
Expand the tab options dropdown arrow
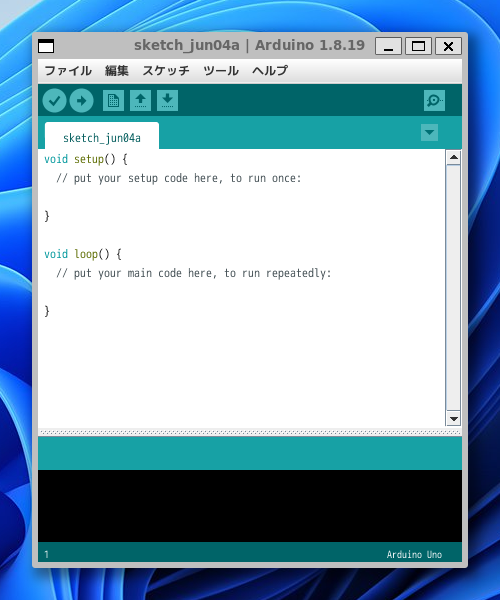pyautogui.click(x=429, y=133)
